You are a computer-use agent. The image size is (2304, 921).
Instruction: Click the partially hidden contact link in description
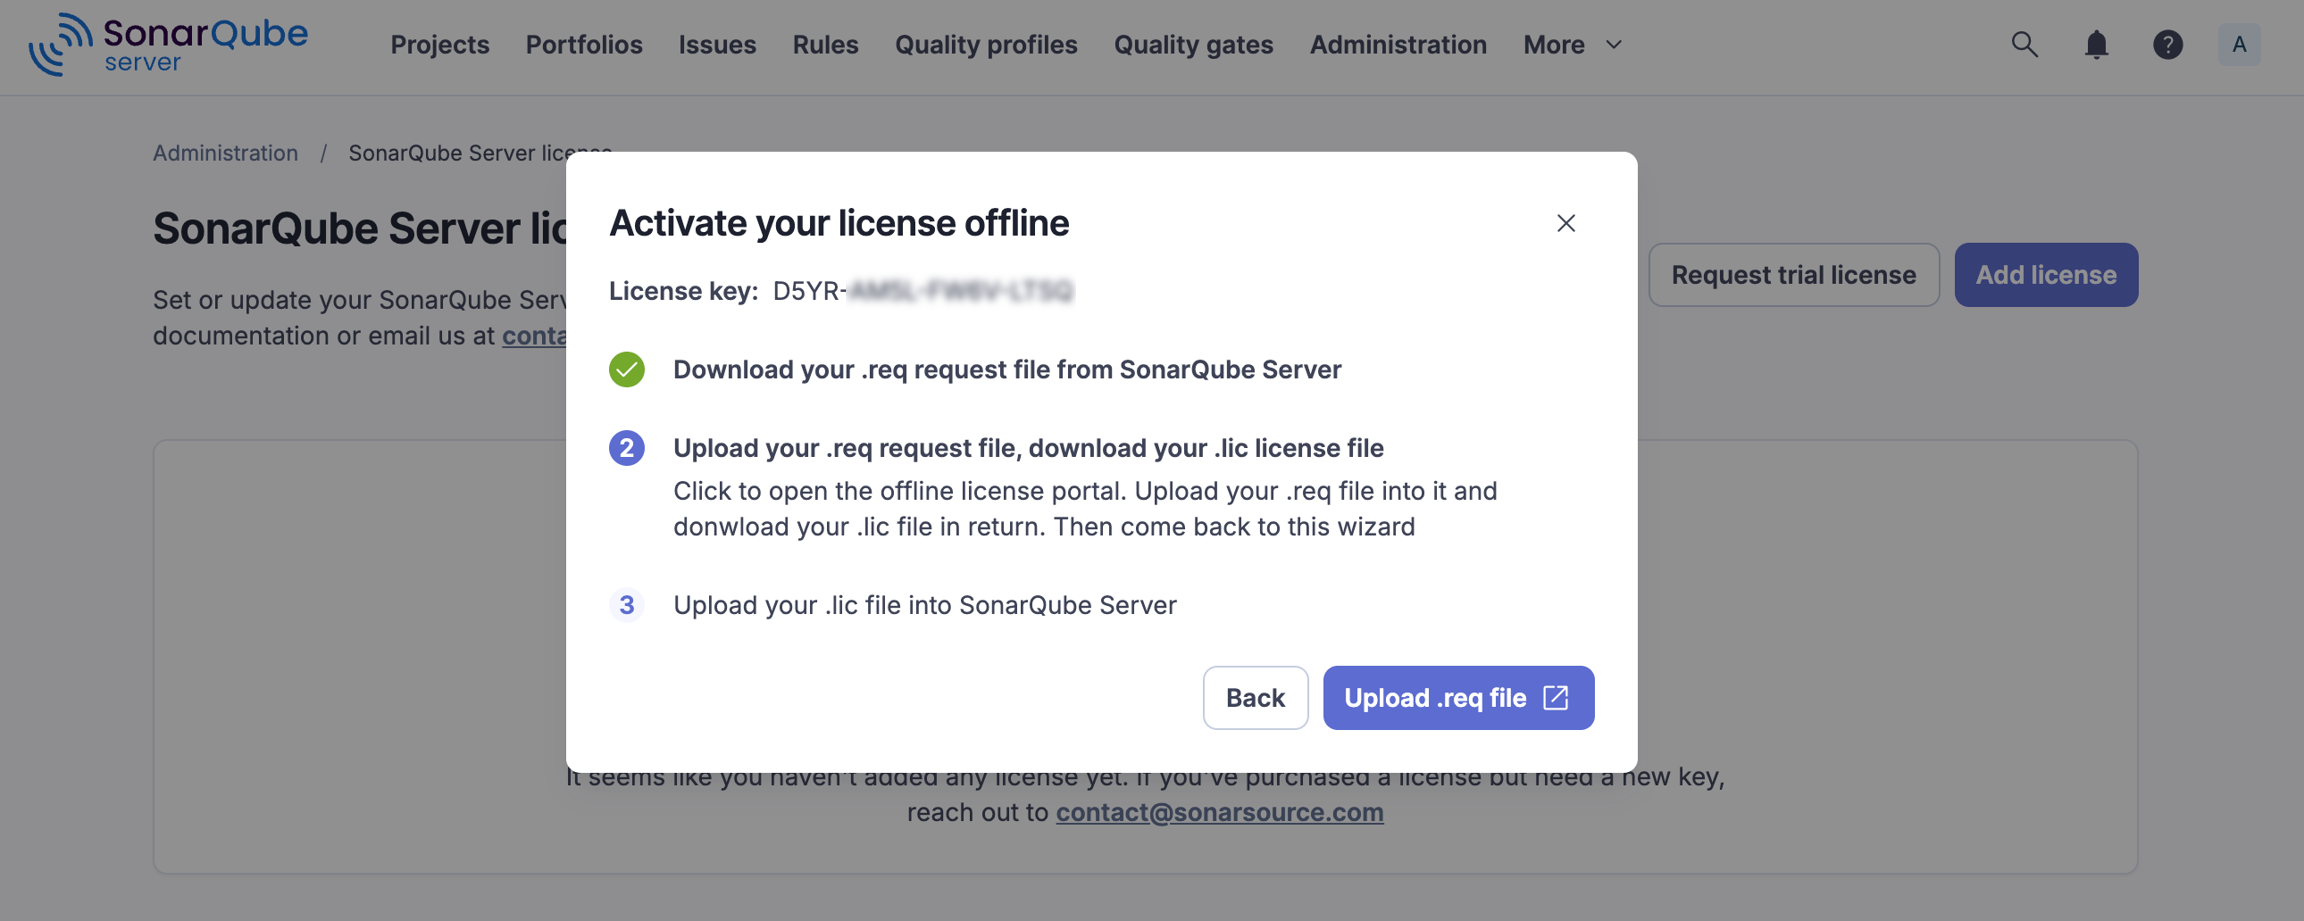click(534, 336)
